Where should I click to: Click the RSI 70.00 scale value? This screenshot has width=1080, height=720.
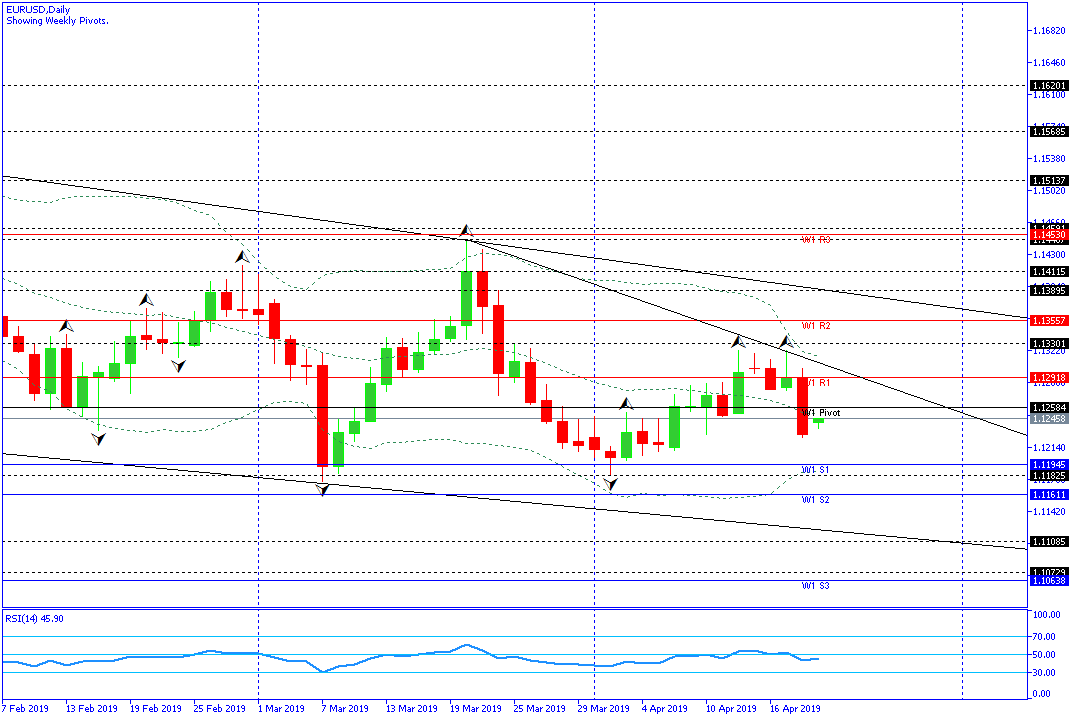click(x=1045, y=637)
